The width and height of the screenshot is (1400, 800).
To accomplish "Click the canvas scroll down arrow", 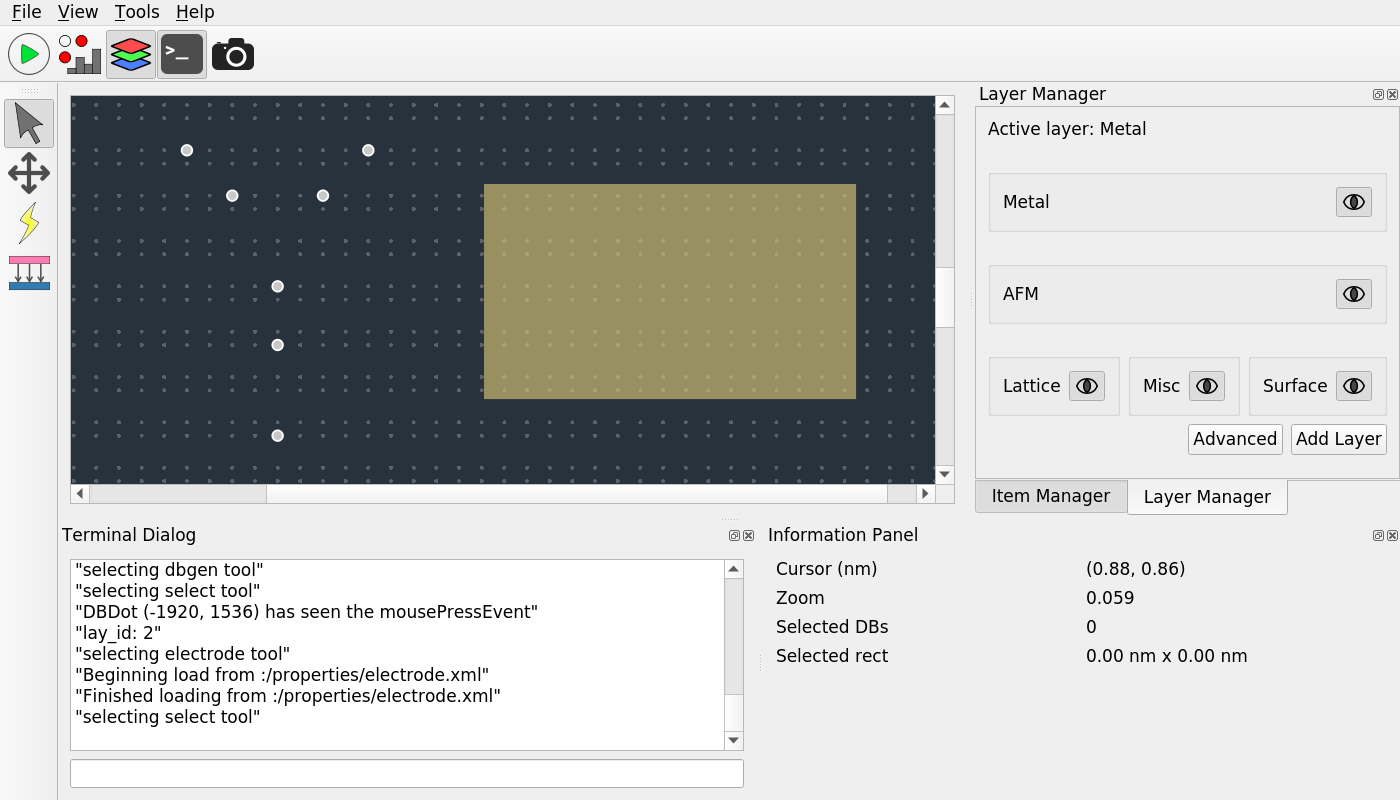I will point(945,474).
